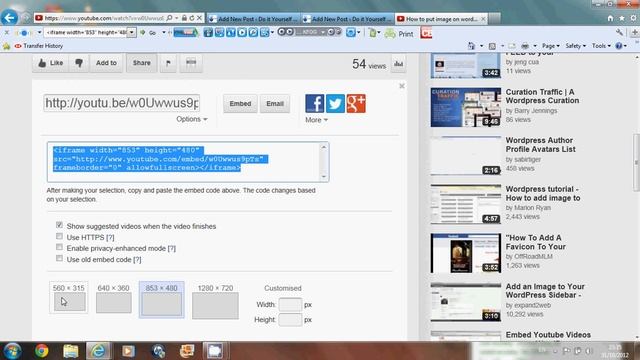Open Add an Image to WordPress Sidebar
The width and height of the screenshot is (640, 360).
point(545,291)
